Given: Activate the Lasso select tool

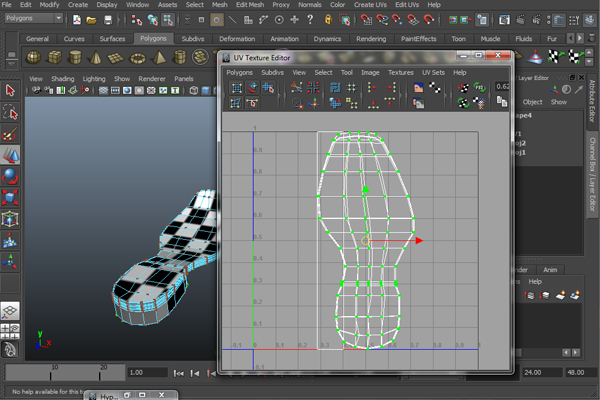Looking at the screenshot, I should pos(10,113).
